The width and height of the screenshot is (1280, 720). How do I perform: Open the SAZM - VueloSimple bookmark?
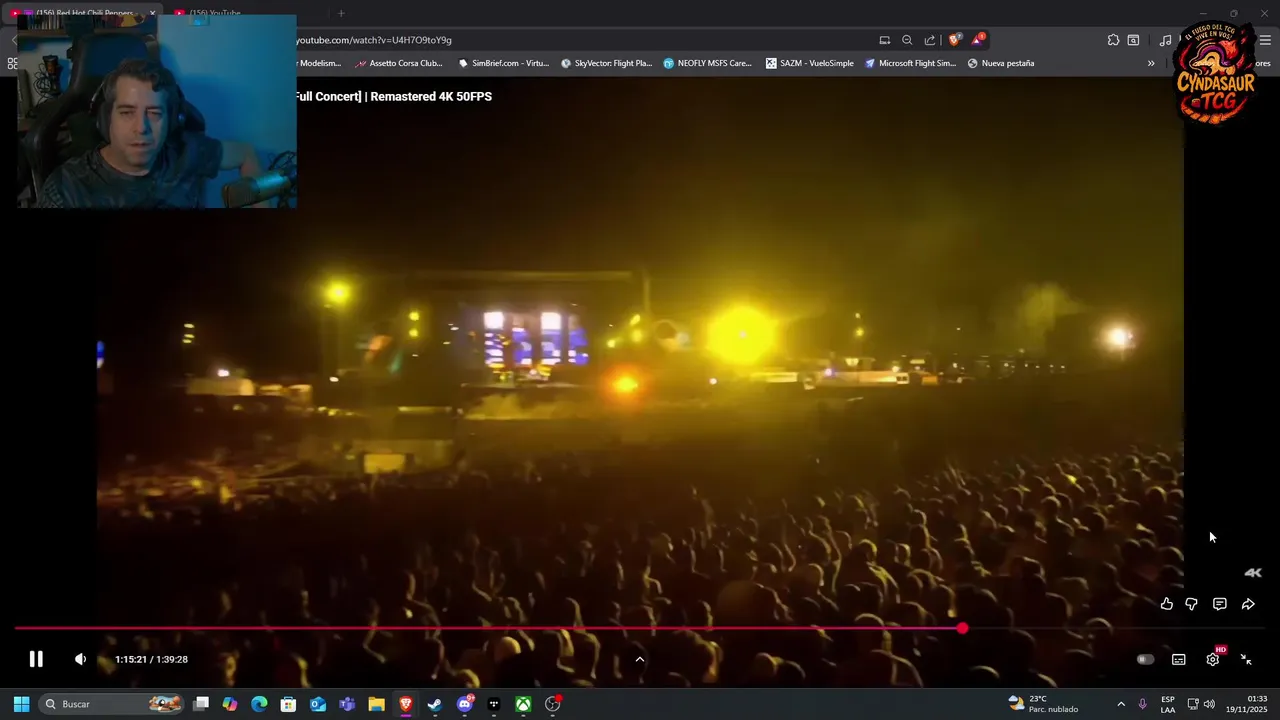(x=810, y=63)
